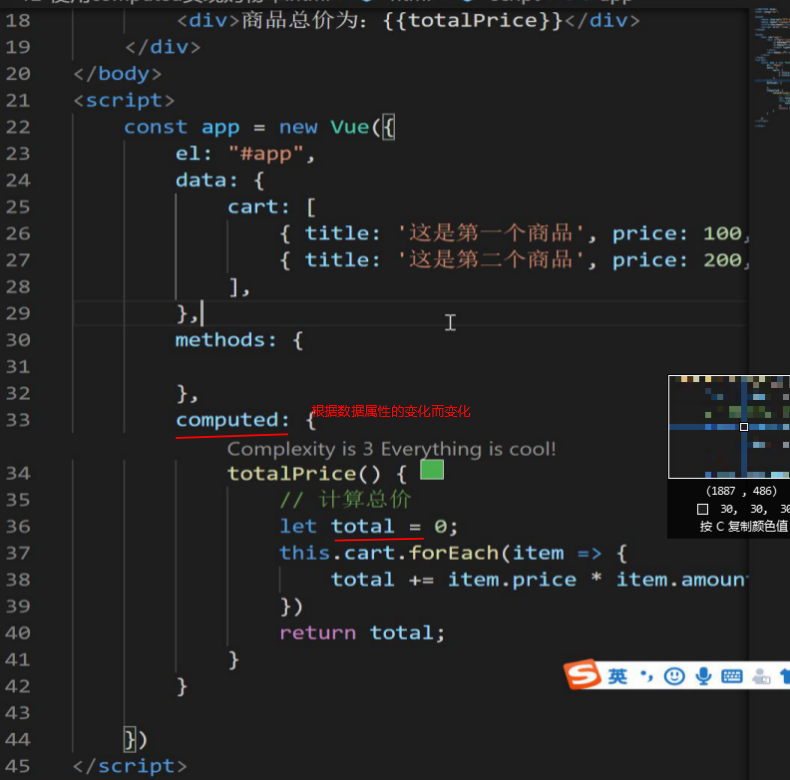The height and width of the screenshot is (780, 790).
Task: Click the "// 计算总价" comment
Action: point(346,500)
